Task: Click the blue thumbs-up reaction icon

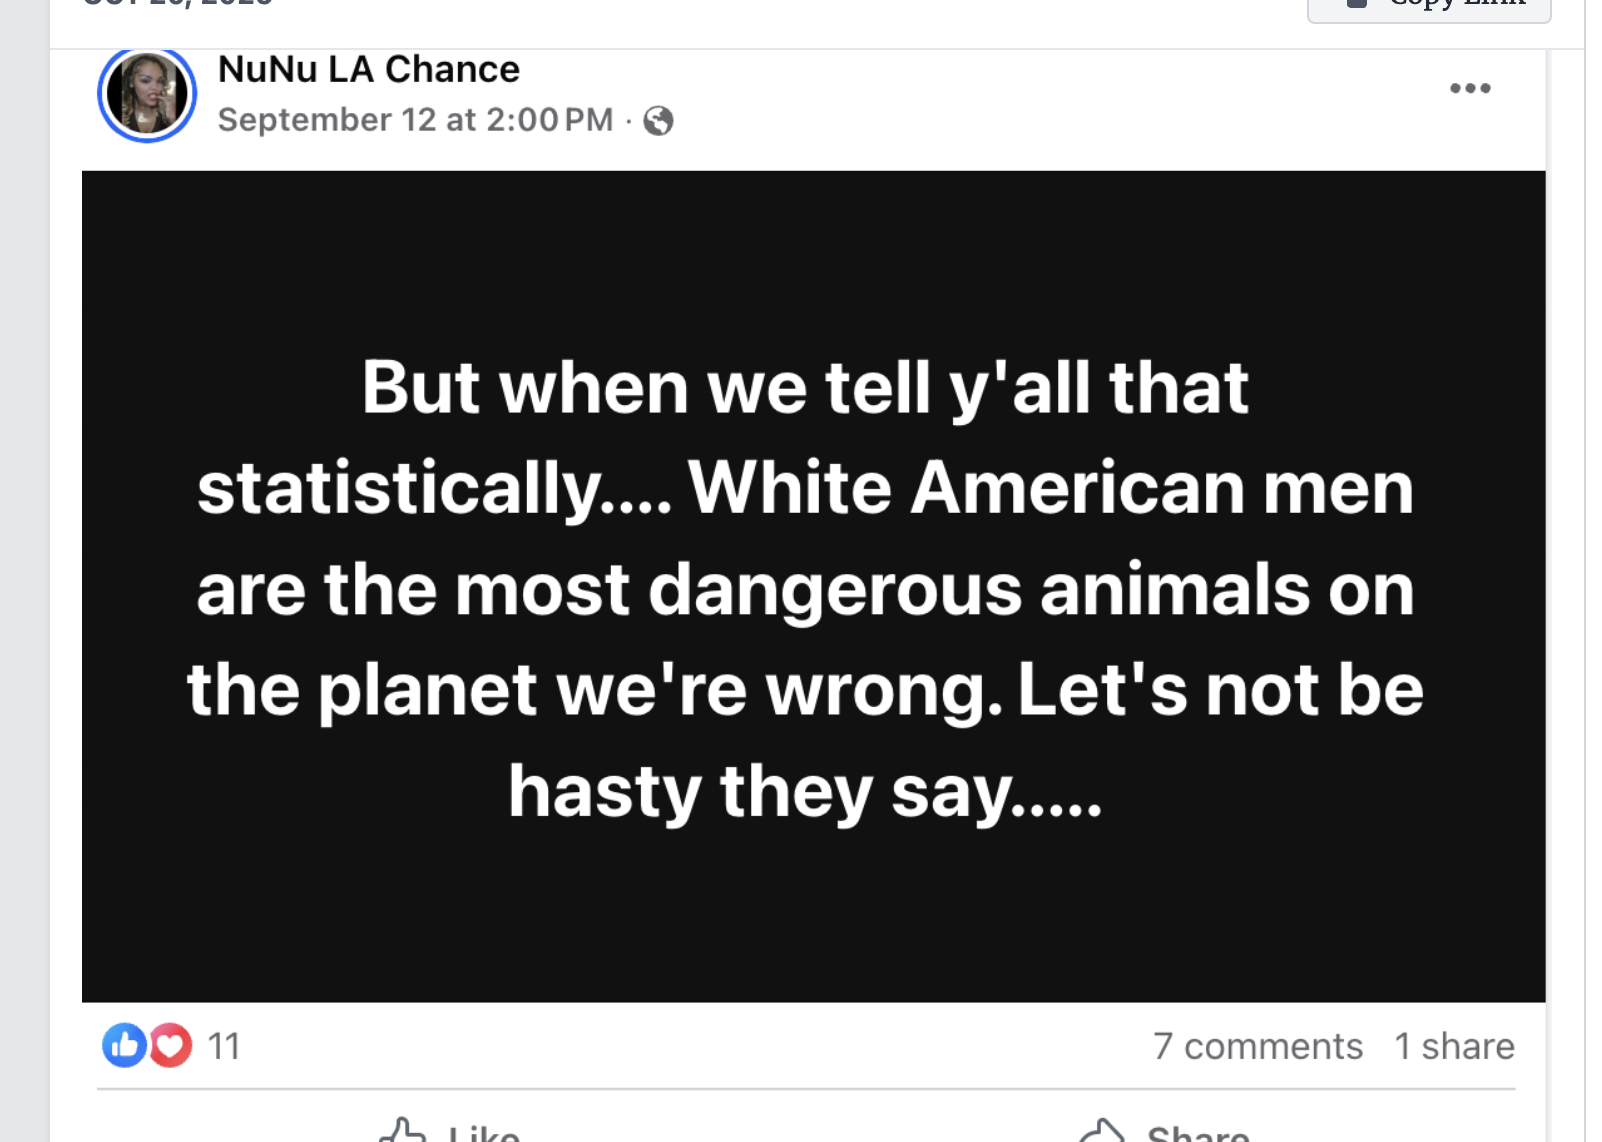Action: 124,1046
